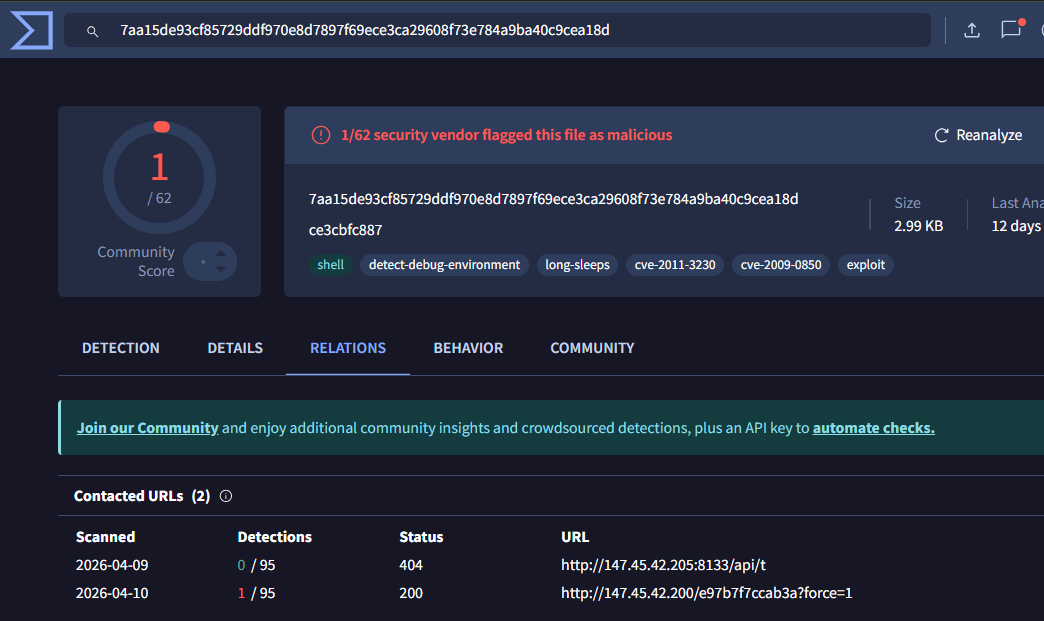This screenshot has width=1044, height=621.
Task: Vote down on community score
Action: pyautogui.click(x=221, y=269)
